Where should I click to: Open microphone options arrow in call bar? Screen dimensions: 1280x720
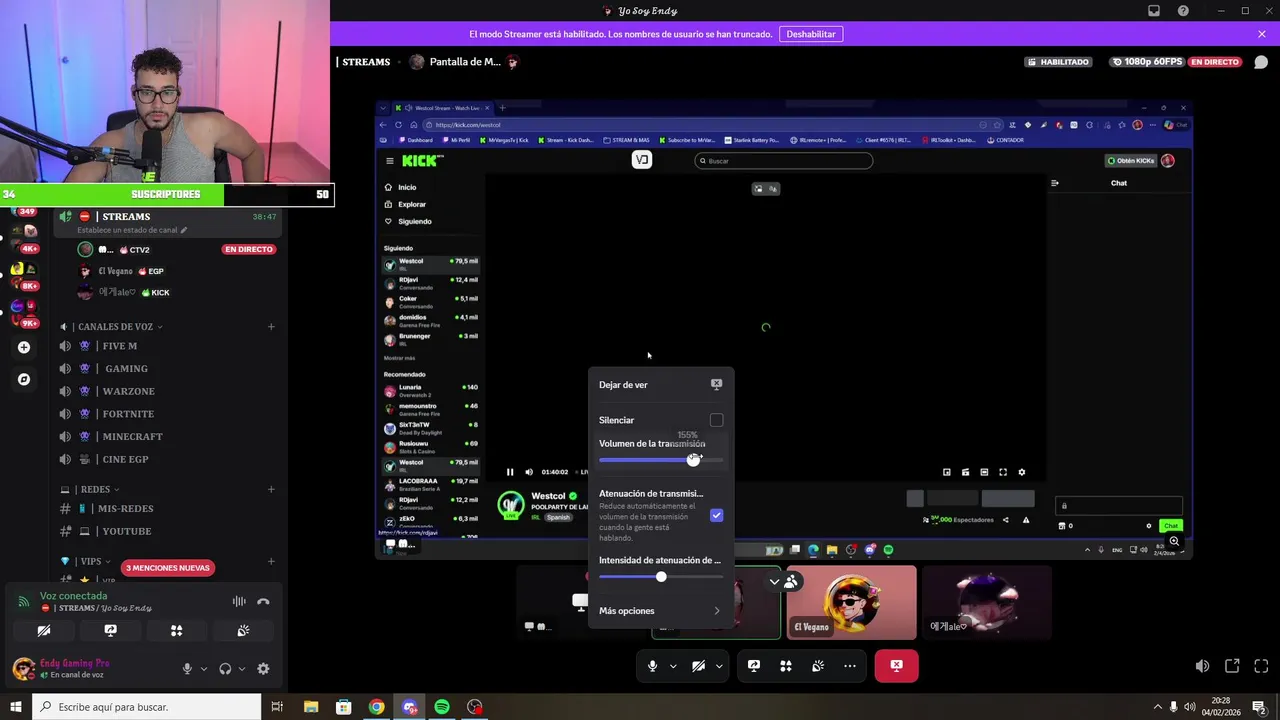(673, 666)
